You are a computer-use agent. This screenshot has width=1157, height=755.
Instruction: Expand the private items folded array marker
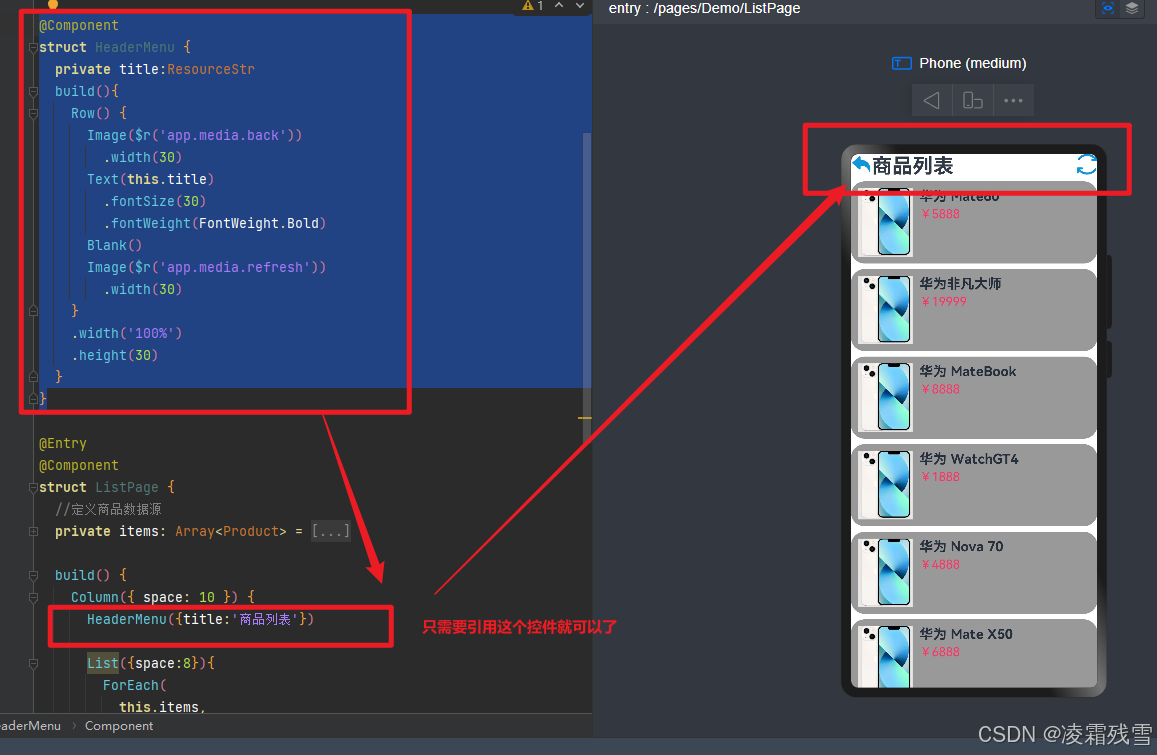(33, 531)
